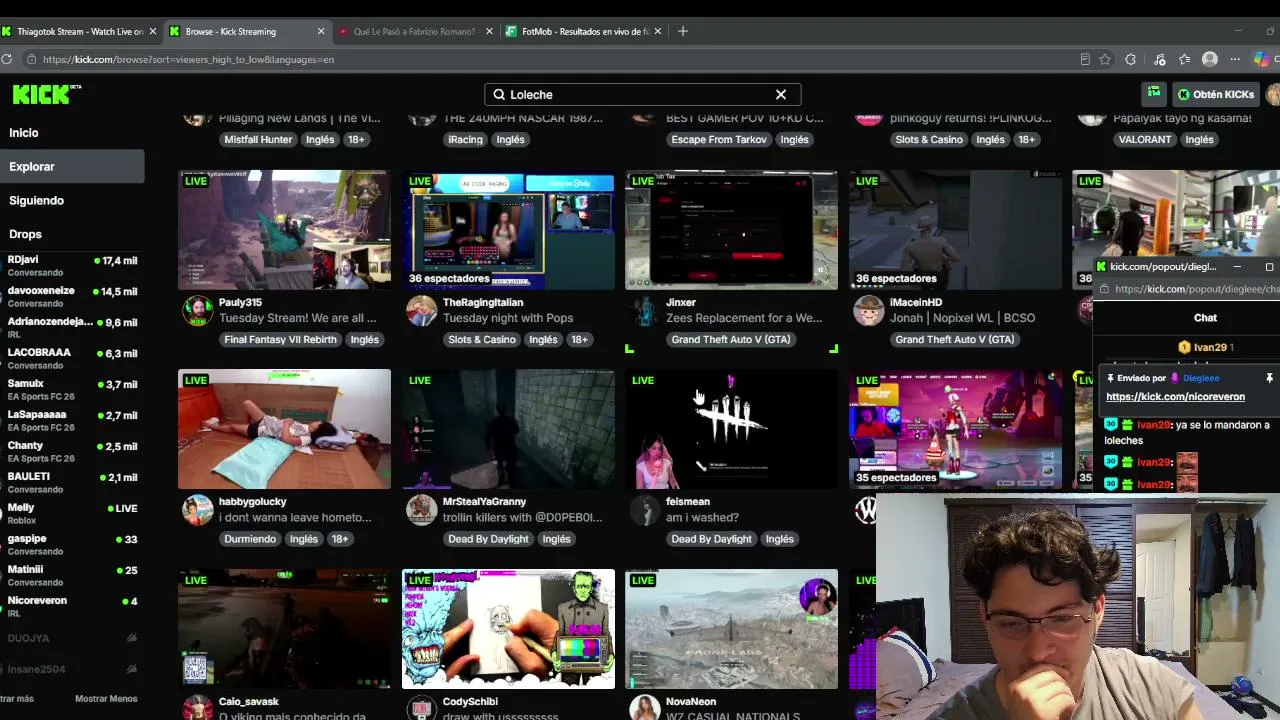This screenshot has width=1280, height=720.
Task: Open felsmean Dead By Daylight thumbnail
Action: 731,429
